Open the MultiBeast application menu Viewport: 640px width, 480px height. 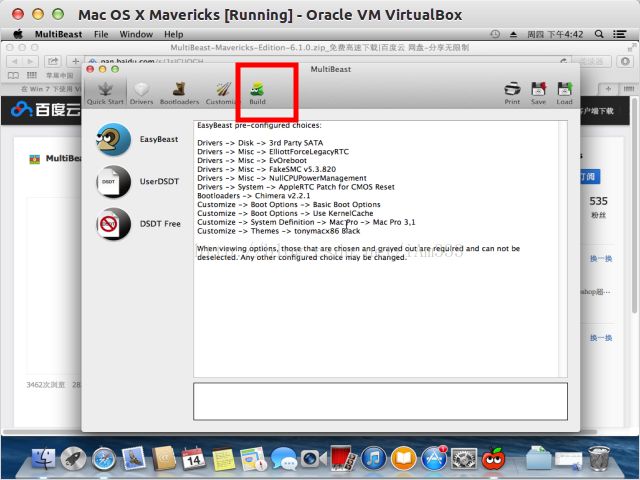point(58,34)
